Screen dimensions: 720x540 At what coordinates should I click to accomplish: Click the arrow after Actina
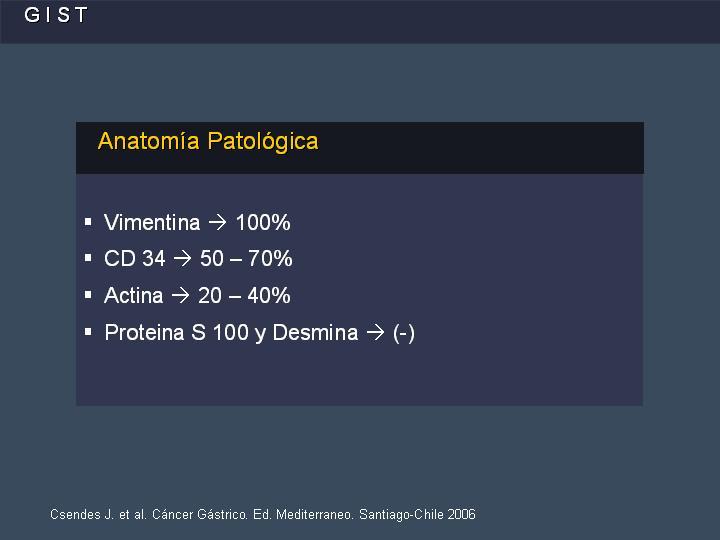pyautogui.click(x=180, y=295)
